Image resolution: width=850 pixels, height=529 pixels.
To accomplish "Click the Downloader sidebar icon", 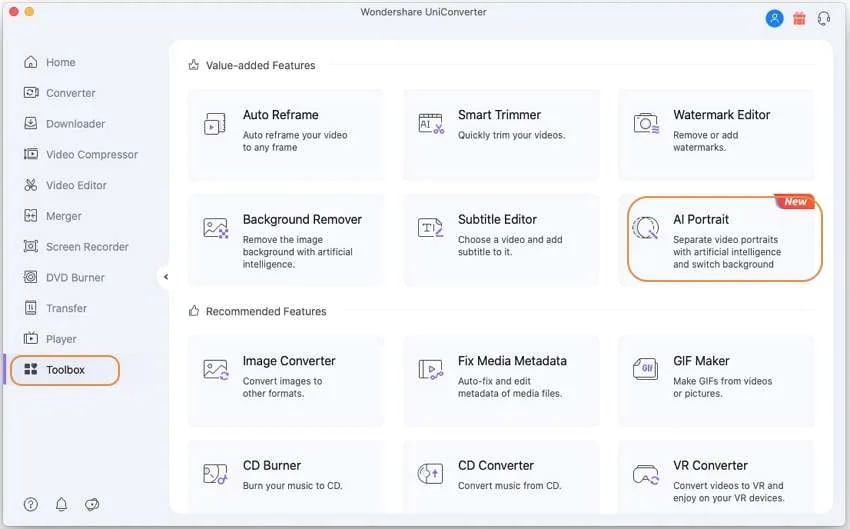I will pos(31,124).
